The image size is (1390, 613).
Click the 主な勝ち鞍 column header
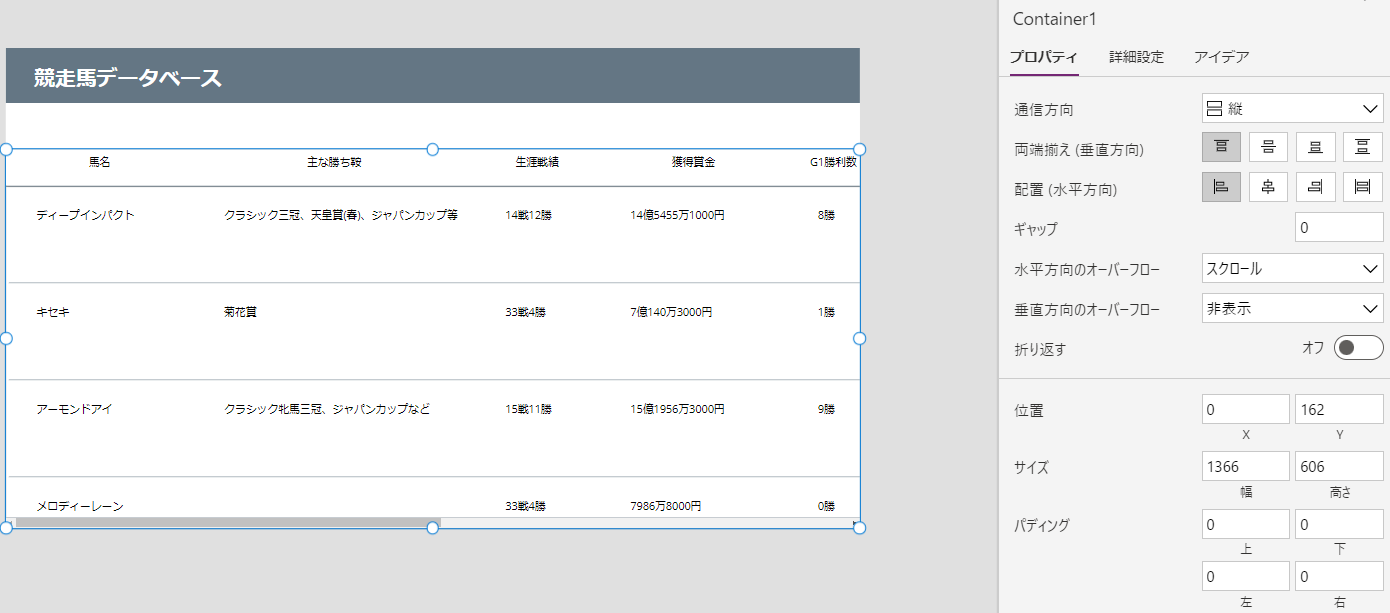pos(334,162)
